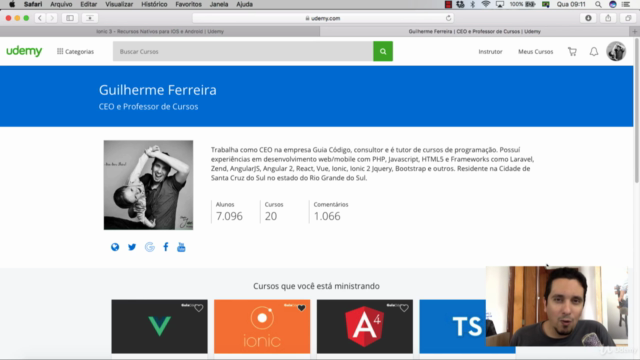Screen dimensions: 640x360
Task: Go forward with Safari forward arrow
Action: click(x=52, y=18)
